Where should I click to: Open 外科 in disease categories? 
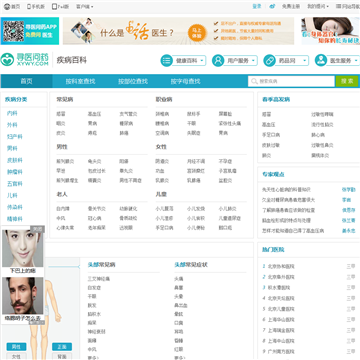[x=12, y=125]
